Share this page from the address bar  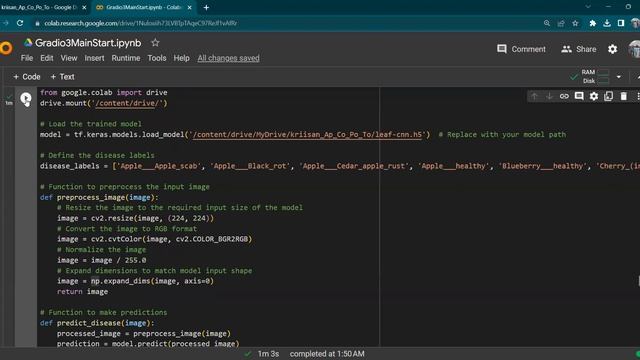pos(561,23)
